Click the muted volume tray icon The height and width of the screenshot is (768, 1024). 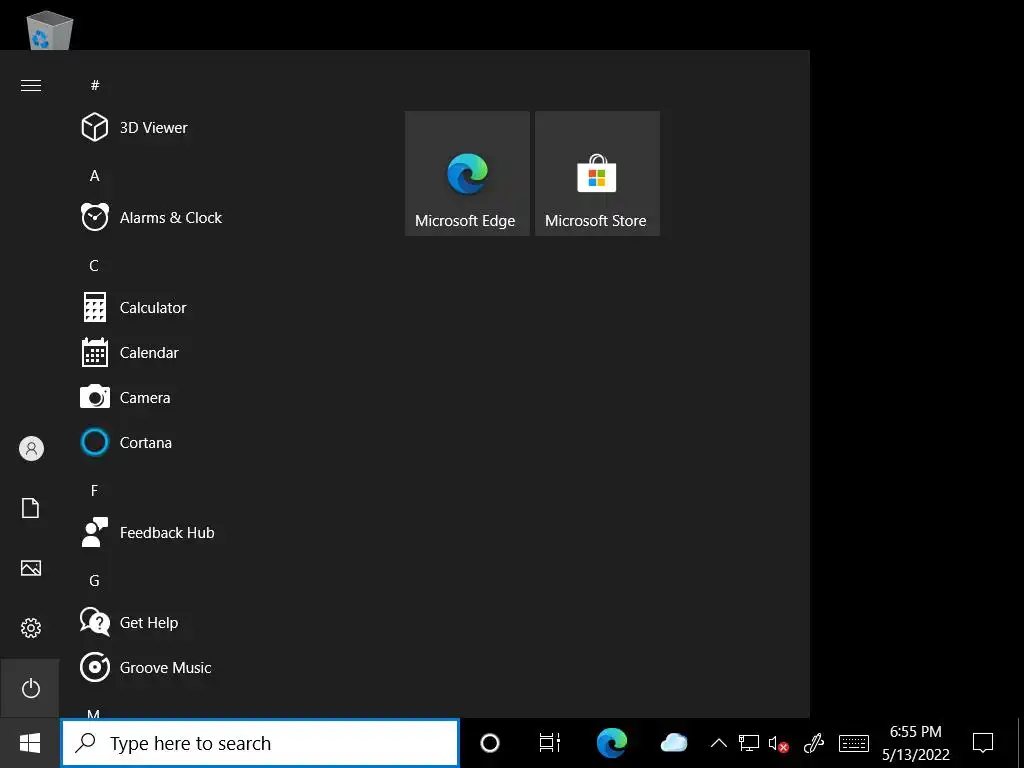[x=778, y=743]
